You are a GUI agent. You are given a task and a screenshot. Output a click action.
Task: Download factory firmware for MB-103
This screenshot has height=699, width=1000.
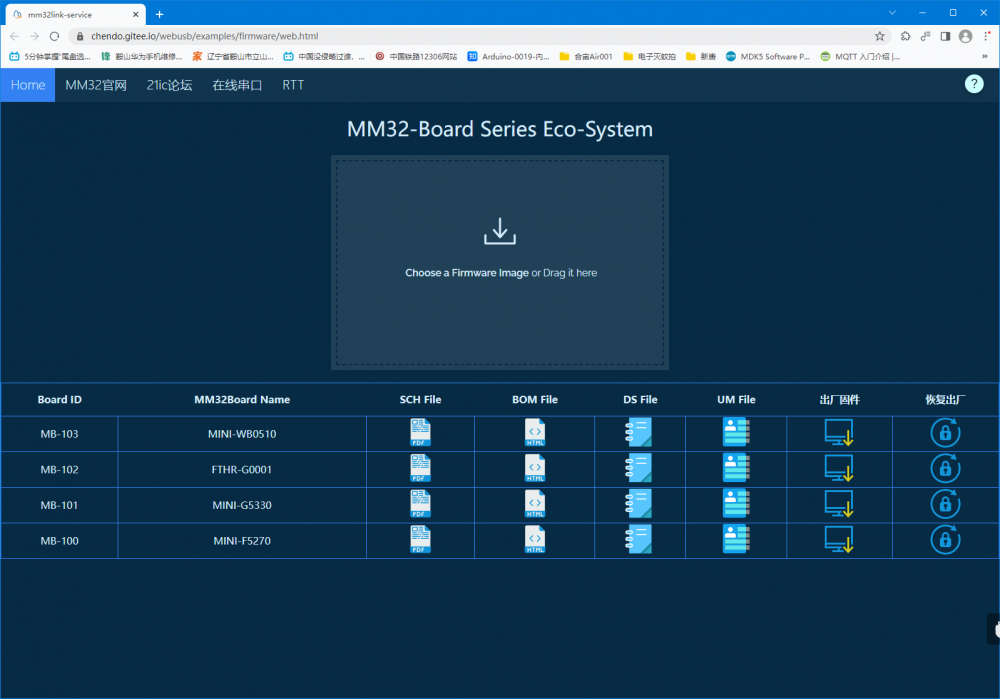839,432
